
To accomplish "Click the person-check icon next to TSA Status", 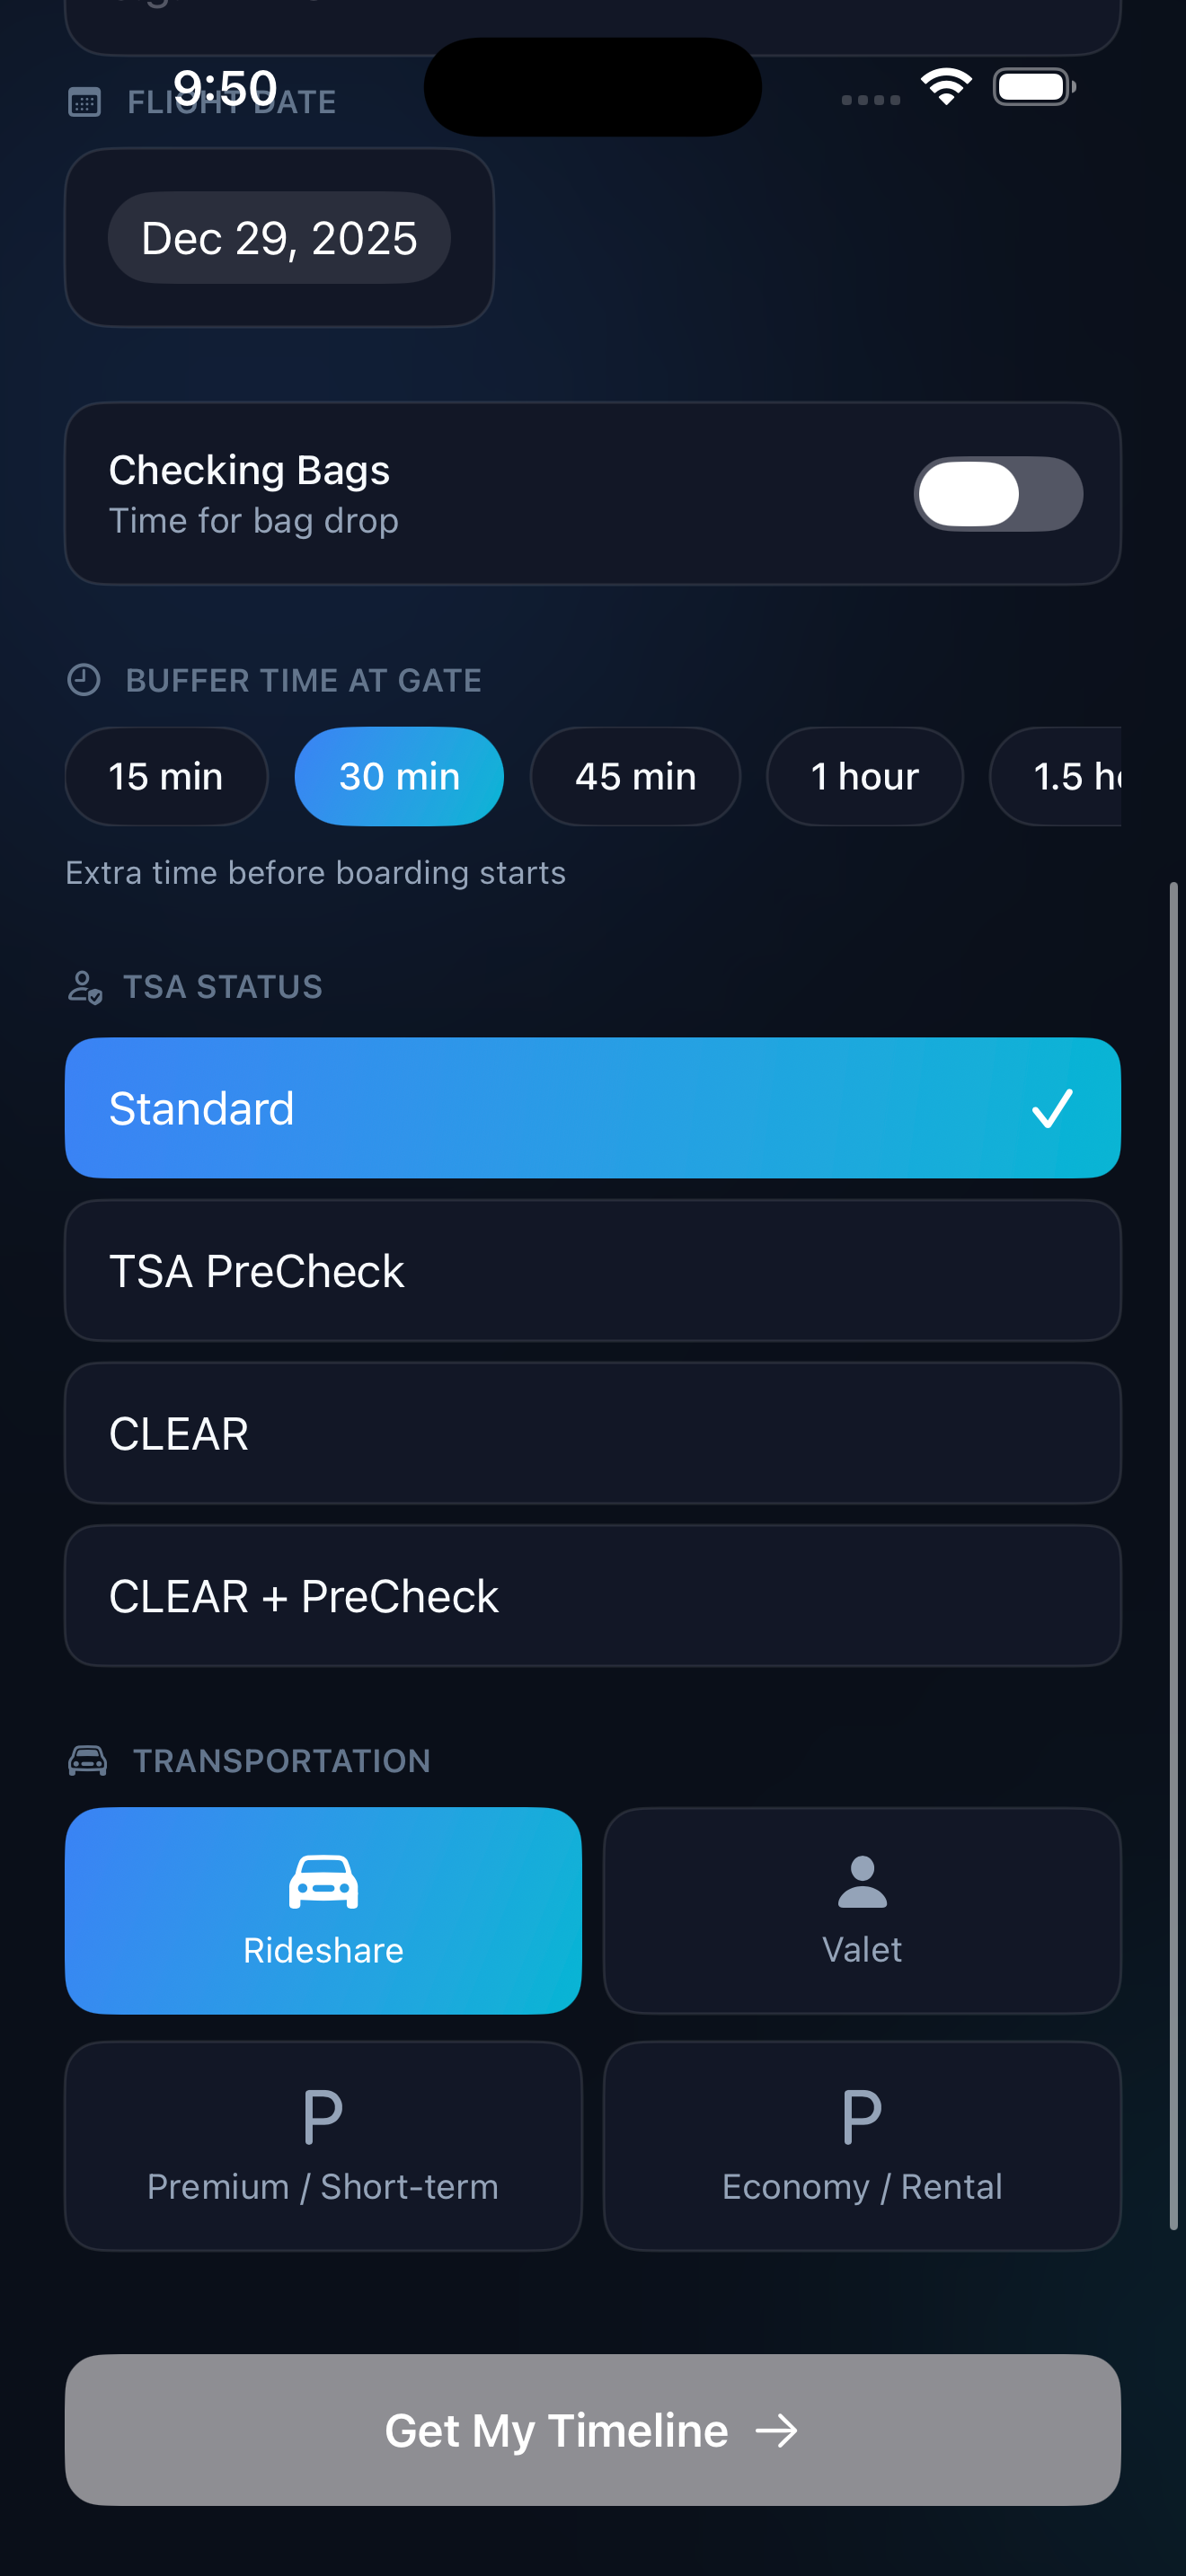I will click(86, 986).
